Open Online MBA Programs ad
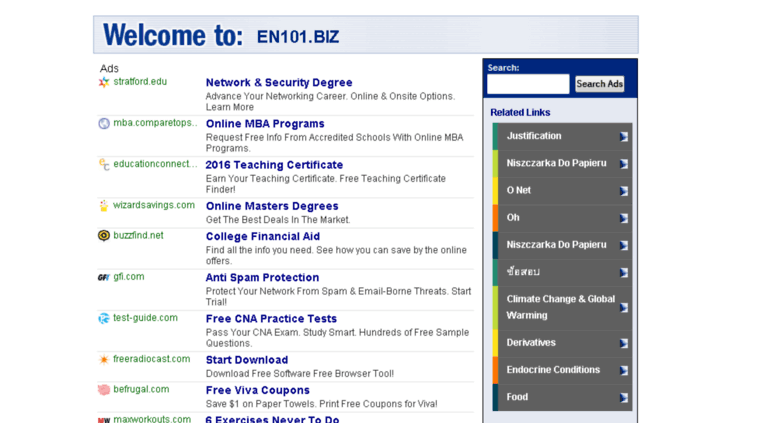 265,124
